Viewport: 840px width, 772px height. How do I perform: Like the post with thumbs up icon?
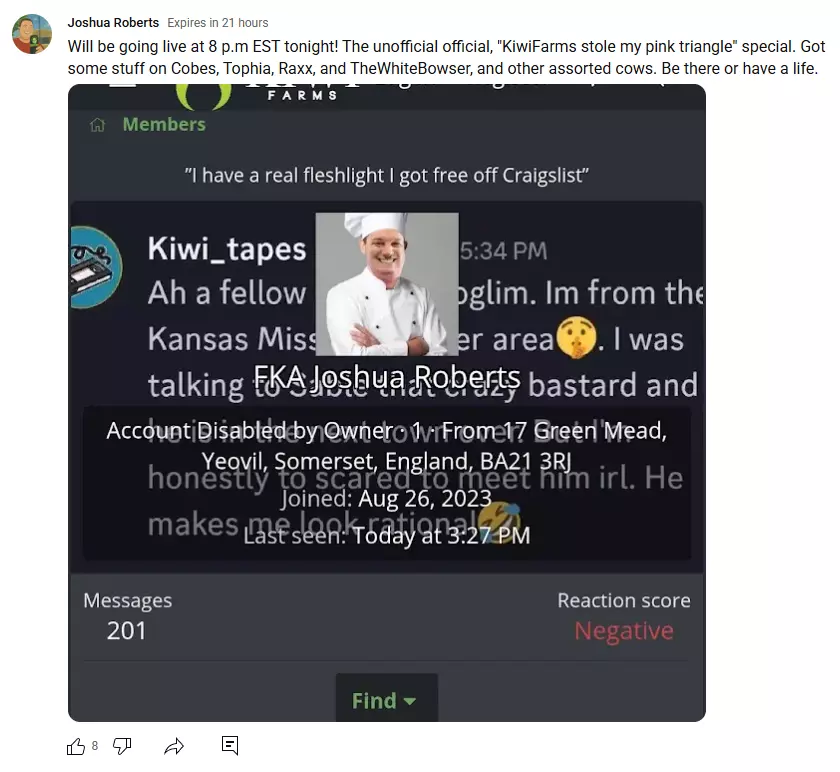76,746
